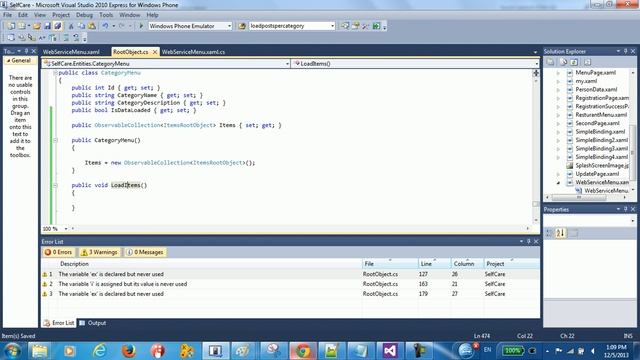Click the Cut toolbar icon
This screenshot has height=360, width=640.
click(71, 26)
